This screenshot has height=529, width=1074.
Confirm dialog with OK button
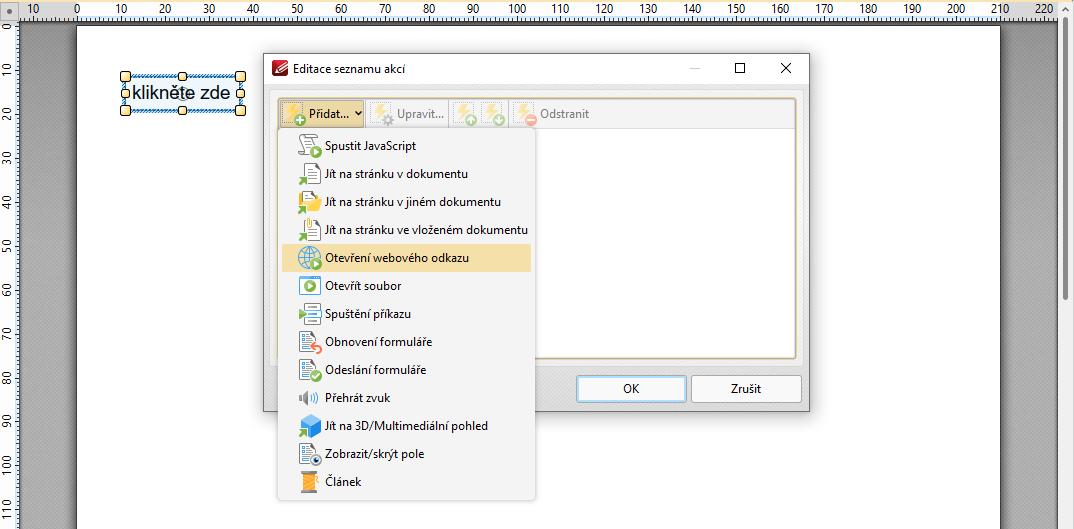point(631,389)
